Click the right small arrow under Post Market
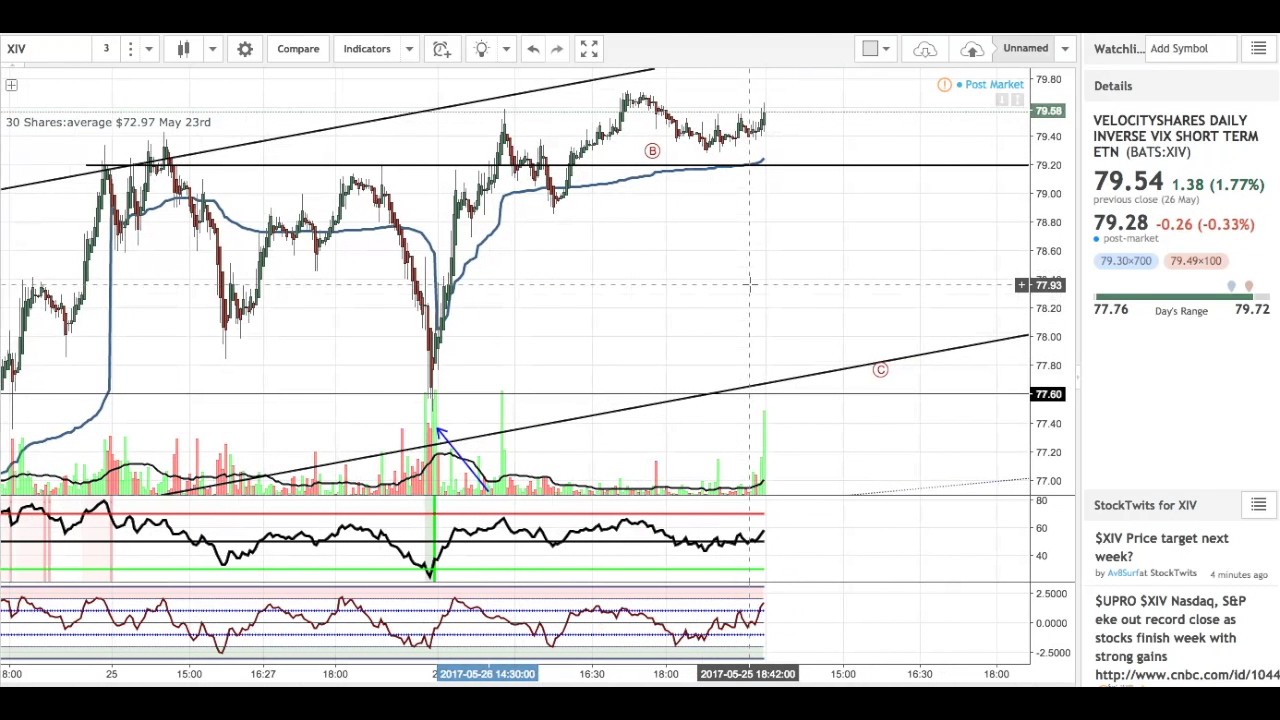Viewport: 1280px width, 720px height. (x=1018, y=100)
